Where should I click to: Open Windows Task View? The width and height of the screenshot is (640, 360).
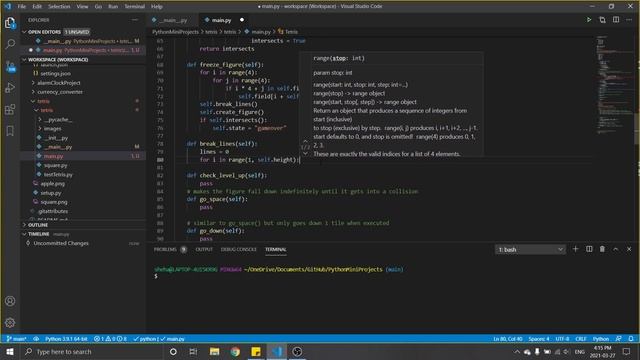click(x=193, y=351)
